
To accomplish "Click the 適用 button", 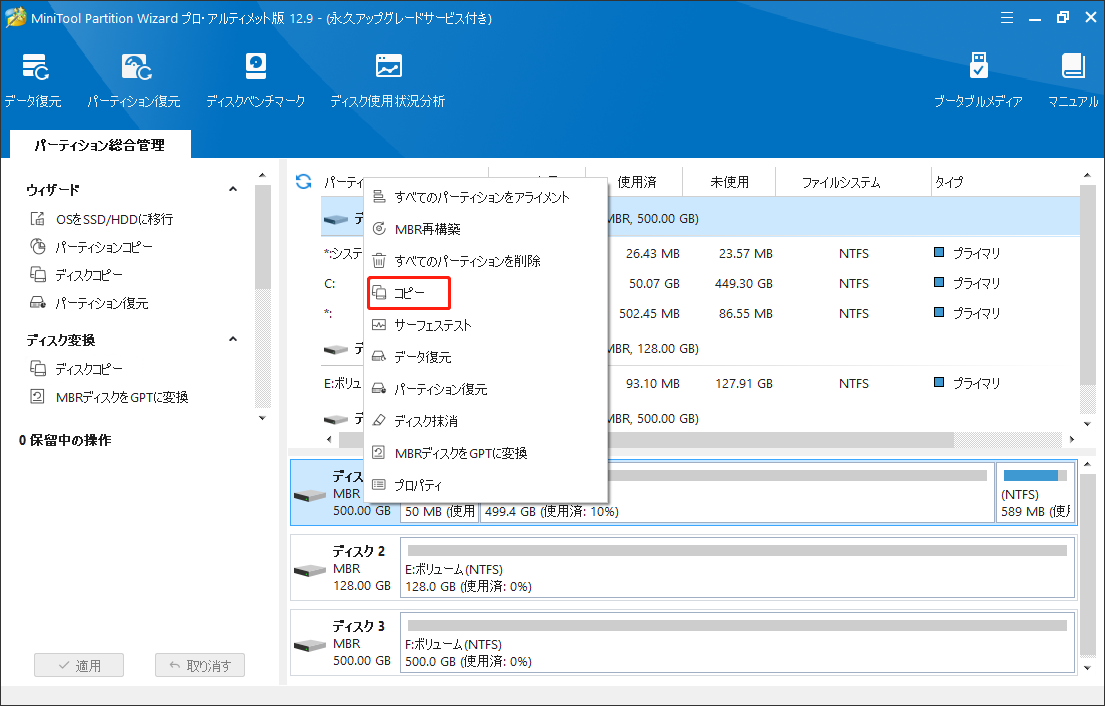I will click(x=79, y=665).
